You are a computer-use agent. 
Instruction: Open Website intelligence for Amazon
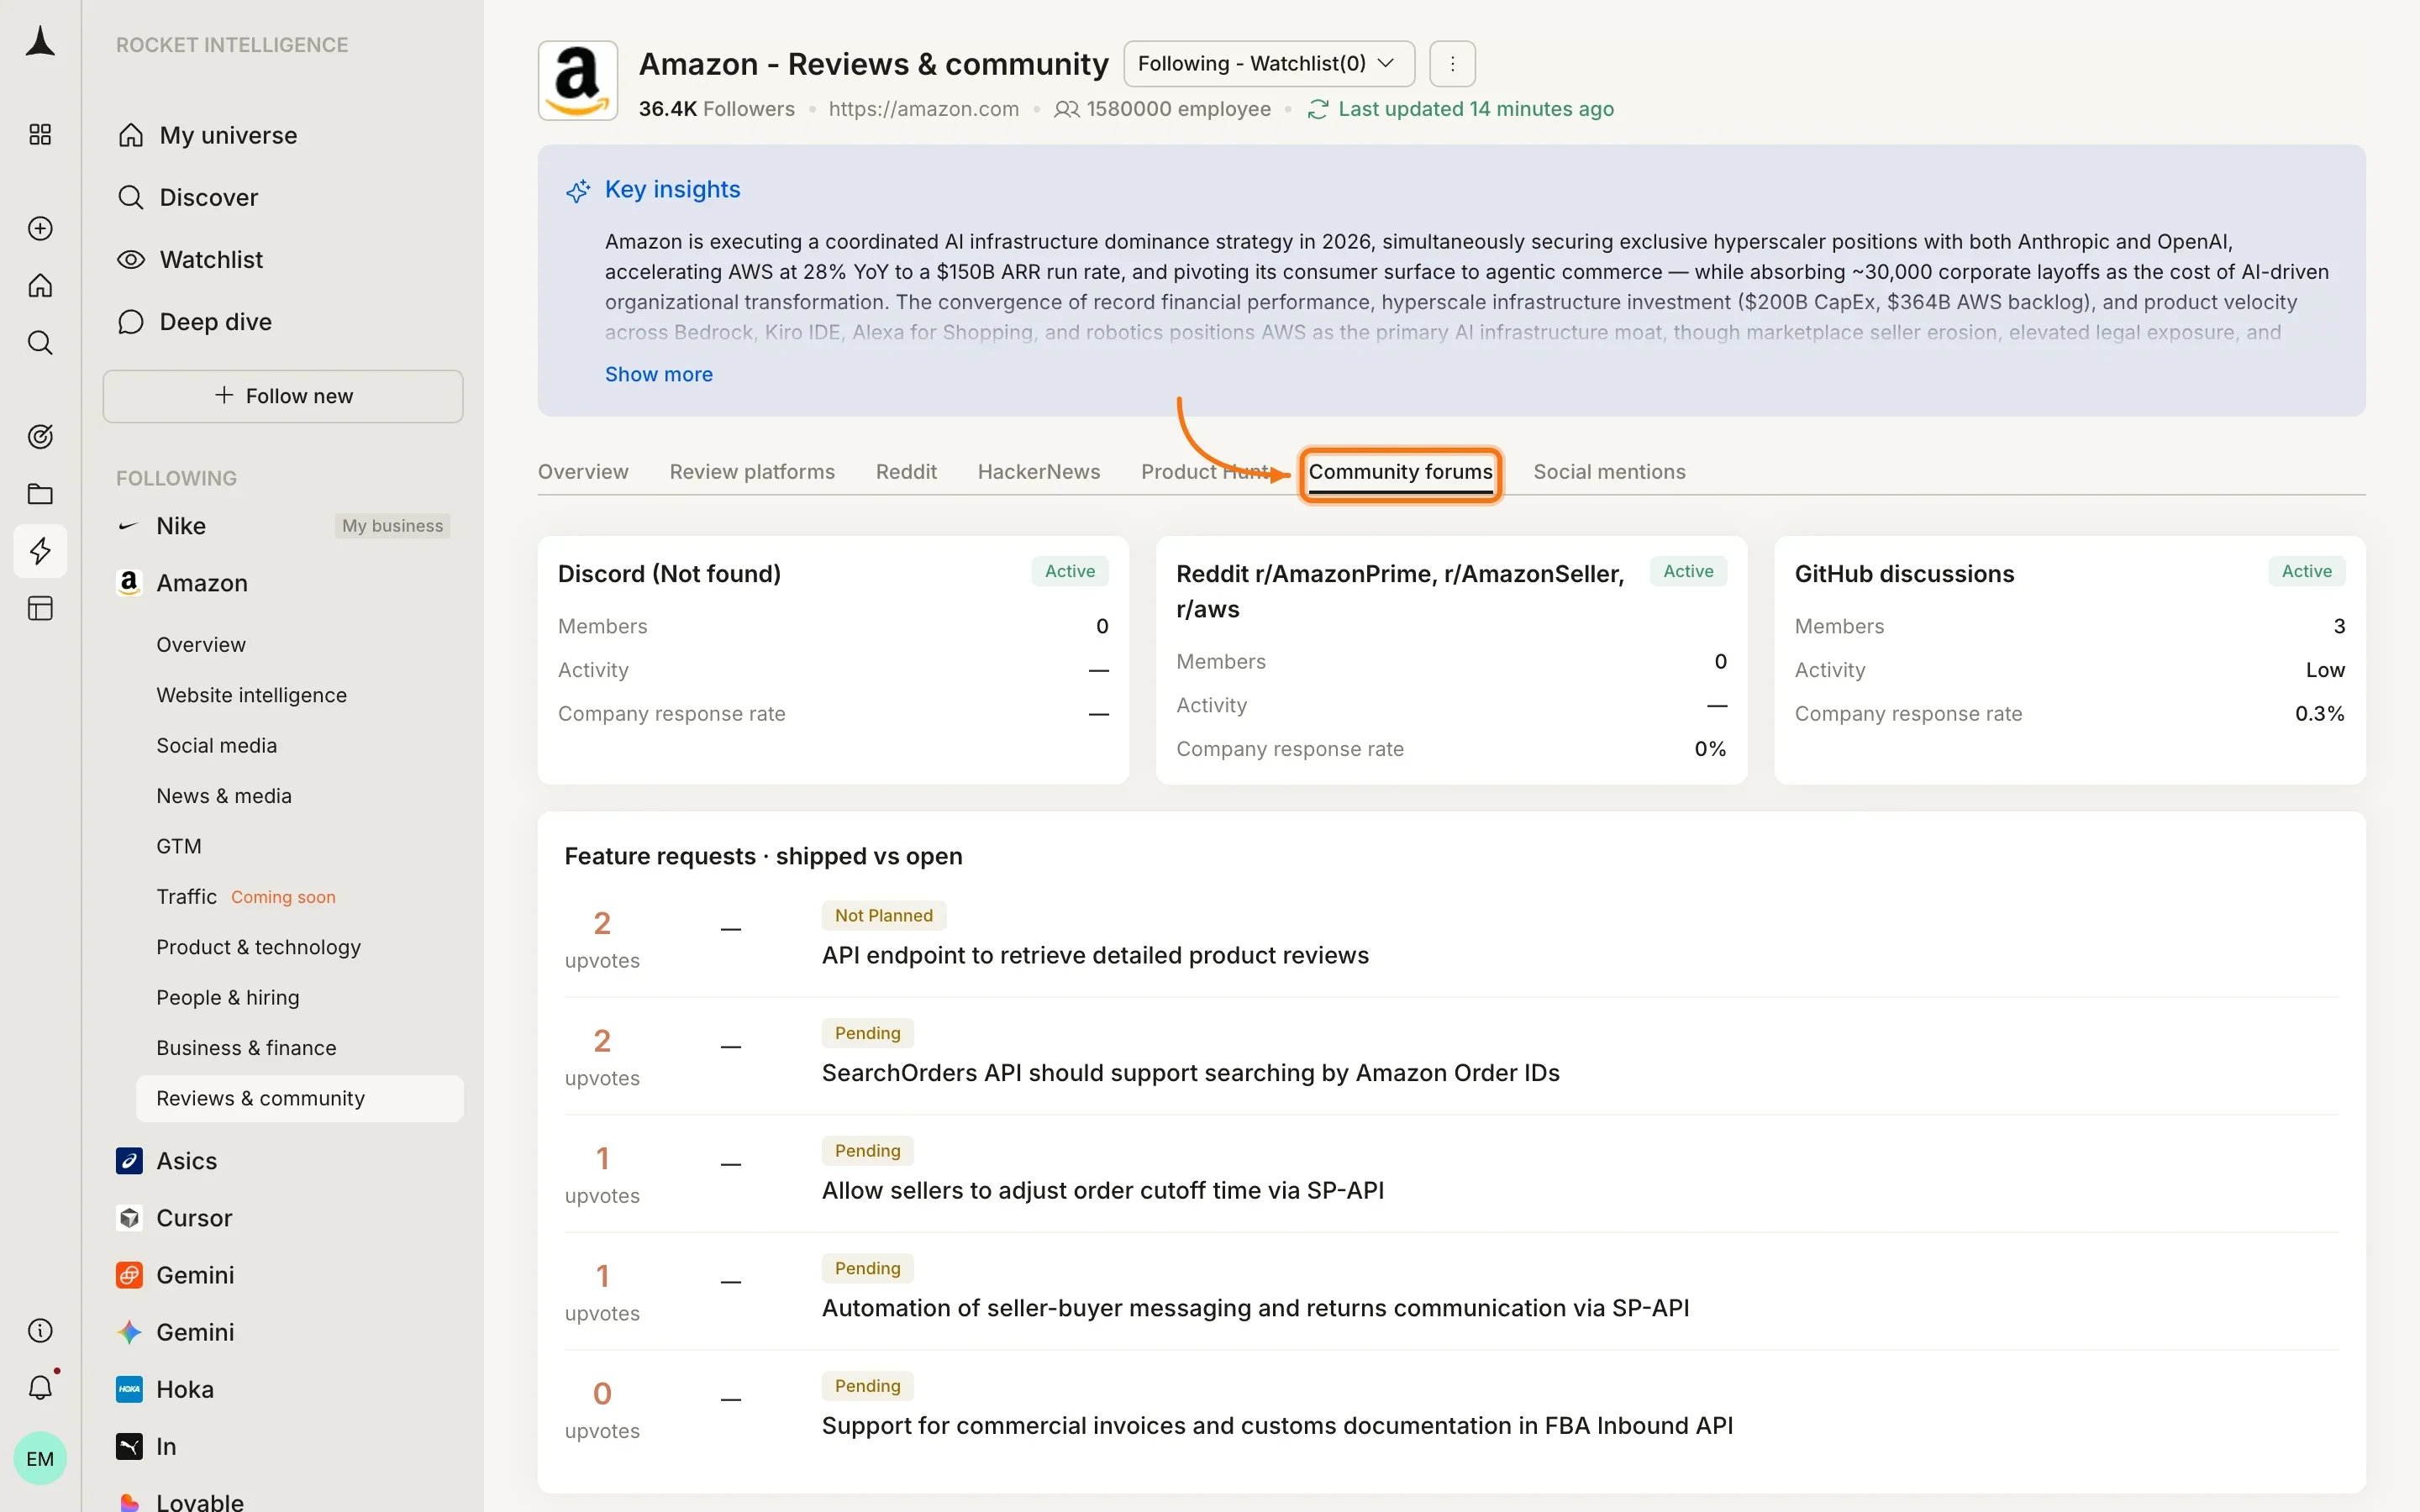(x=251, y=695)
